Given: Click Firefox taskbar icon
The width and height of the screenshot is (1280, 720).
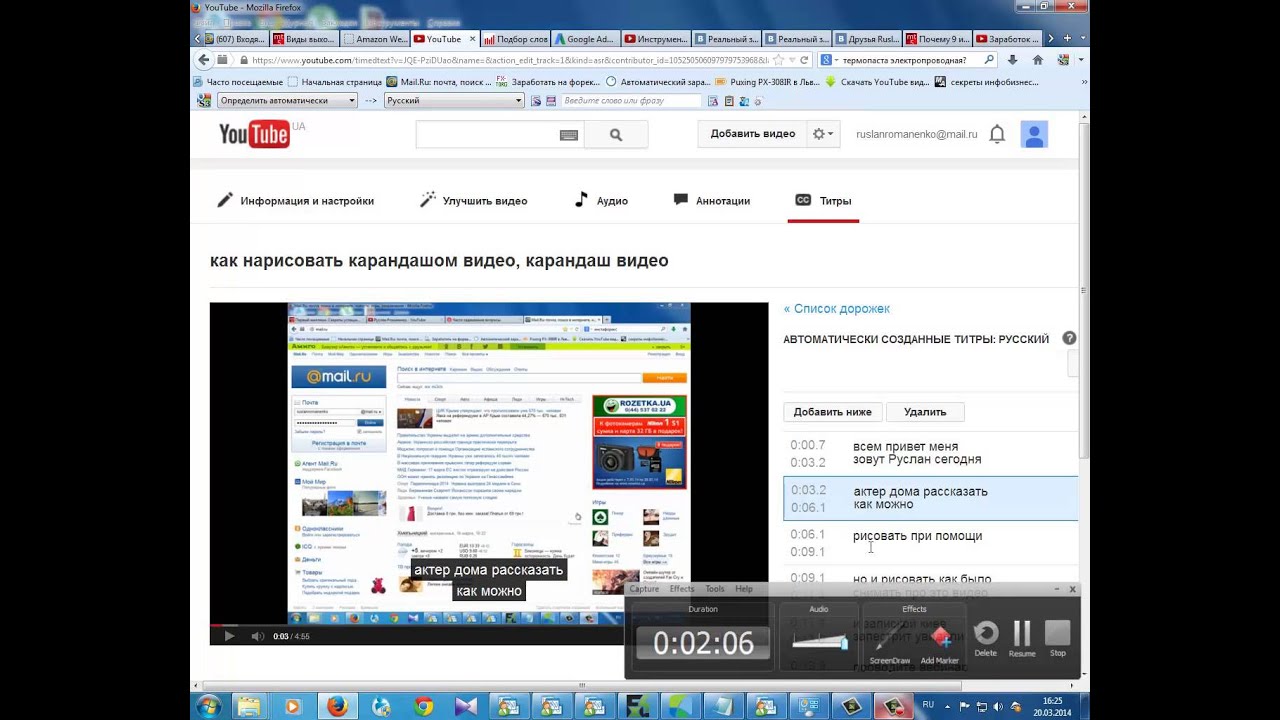Looking at the screenshot, I should (337, 707).
